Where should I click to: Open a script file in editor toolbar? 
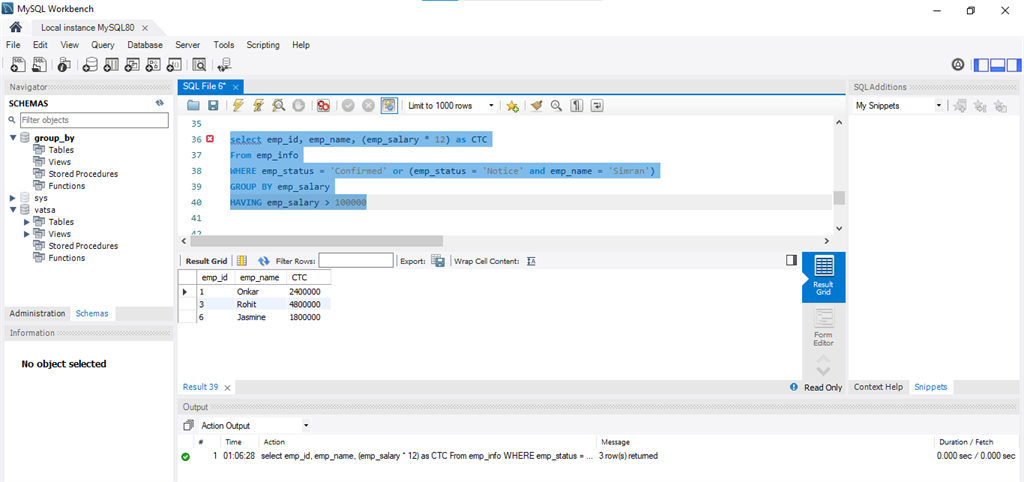click(193, 105)
